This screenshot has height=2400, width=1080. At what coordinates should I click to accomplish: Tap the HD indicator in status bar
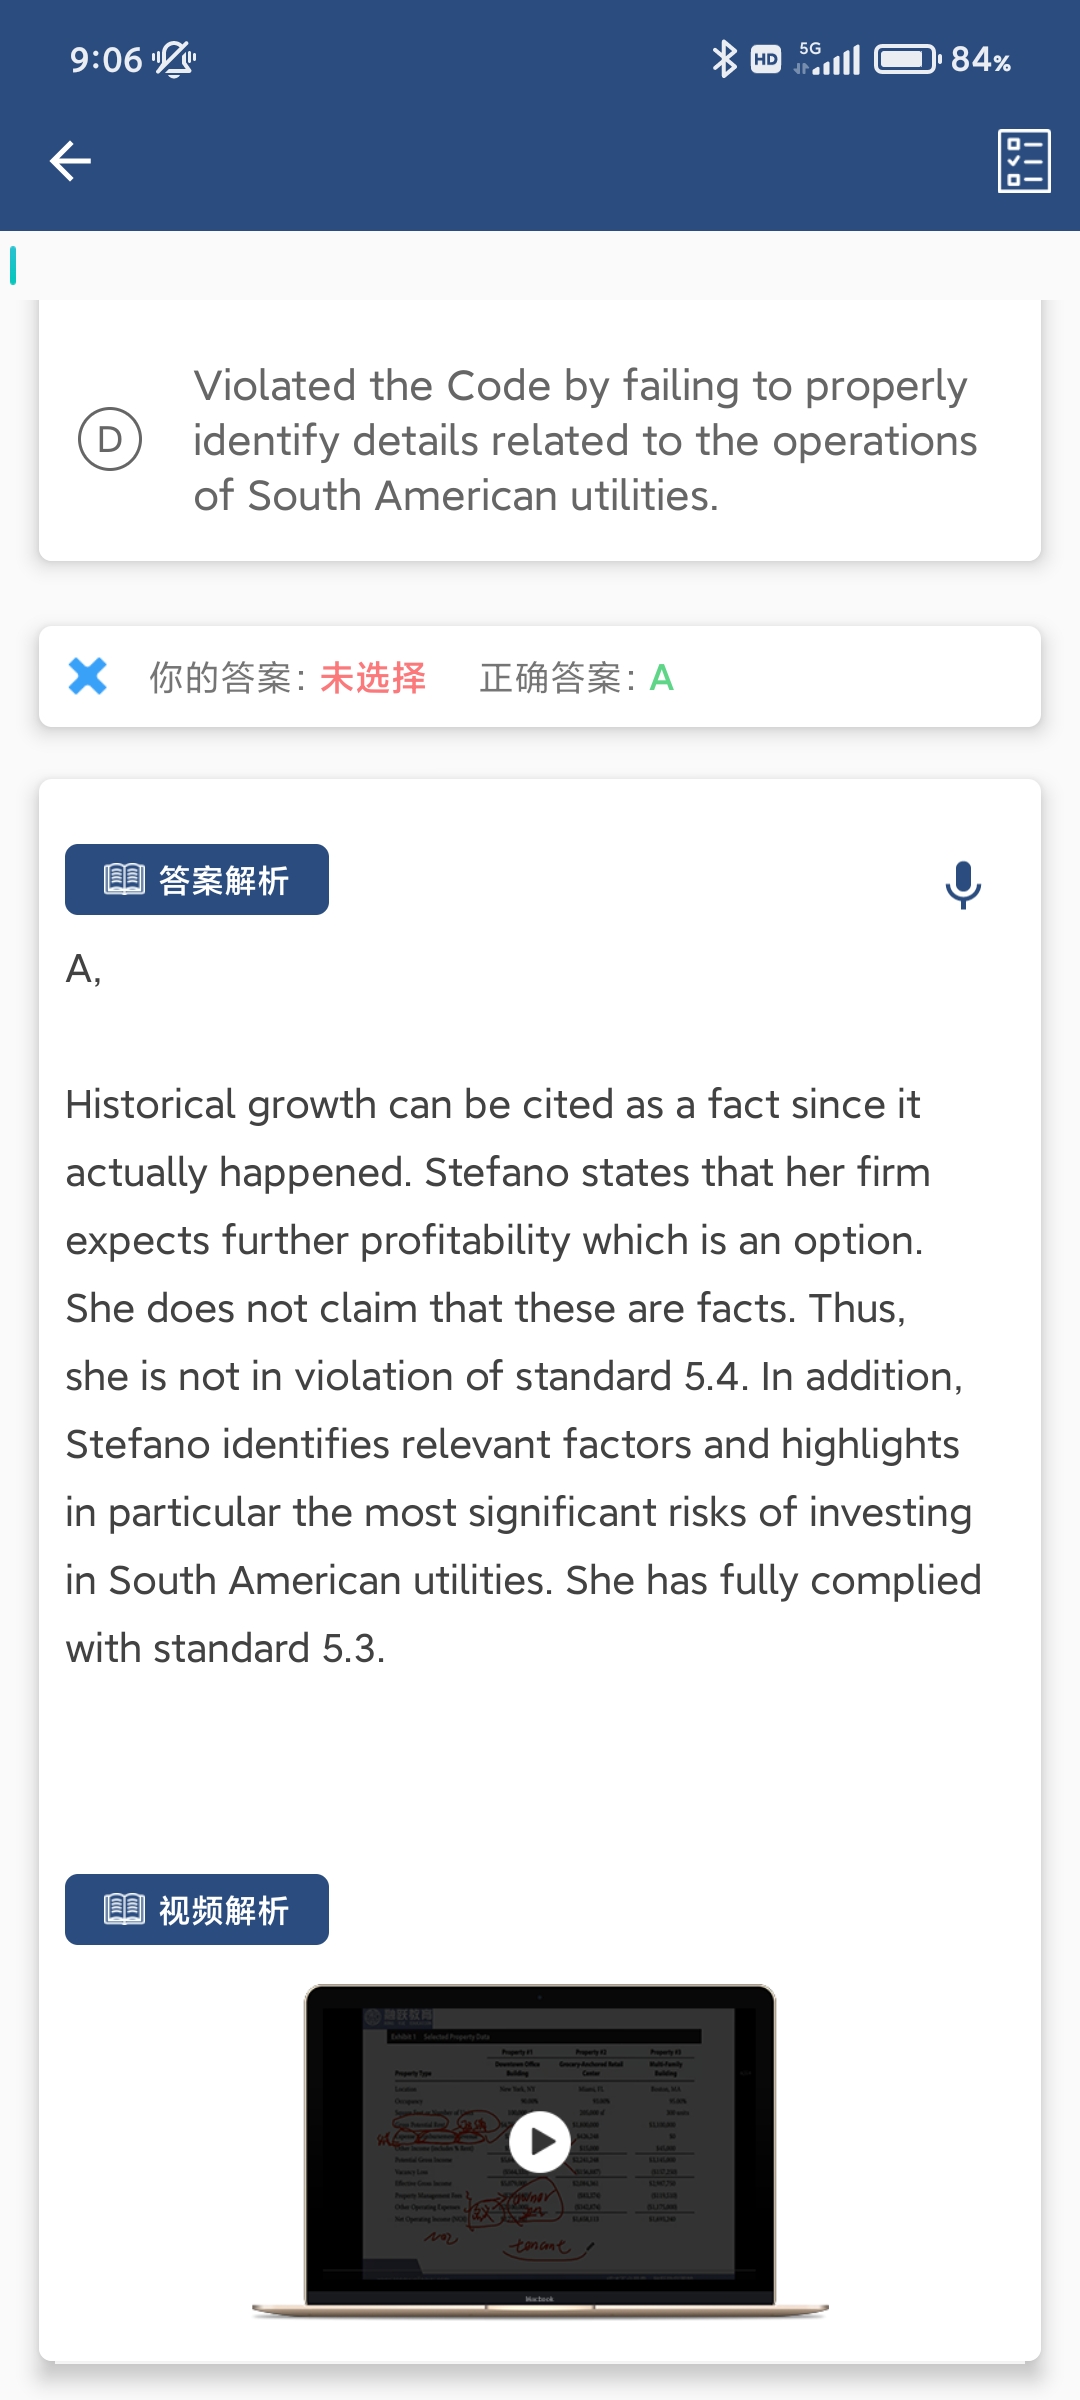pyautogui.click(x=766, y=60)
